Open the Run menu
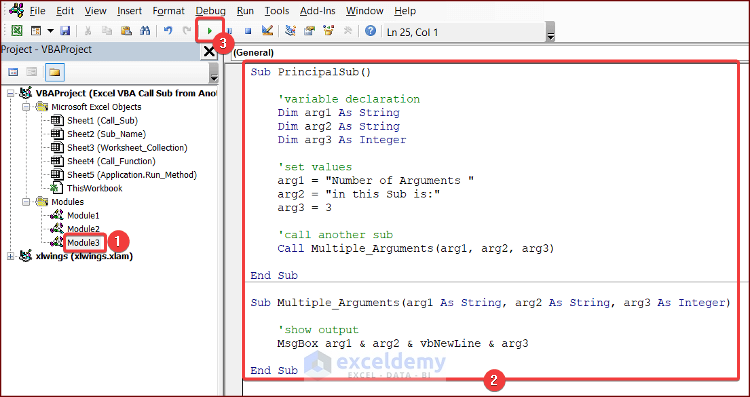This screenshot has width=750, height=397. 245,11
